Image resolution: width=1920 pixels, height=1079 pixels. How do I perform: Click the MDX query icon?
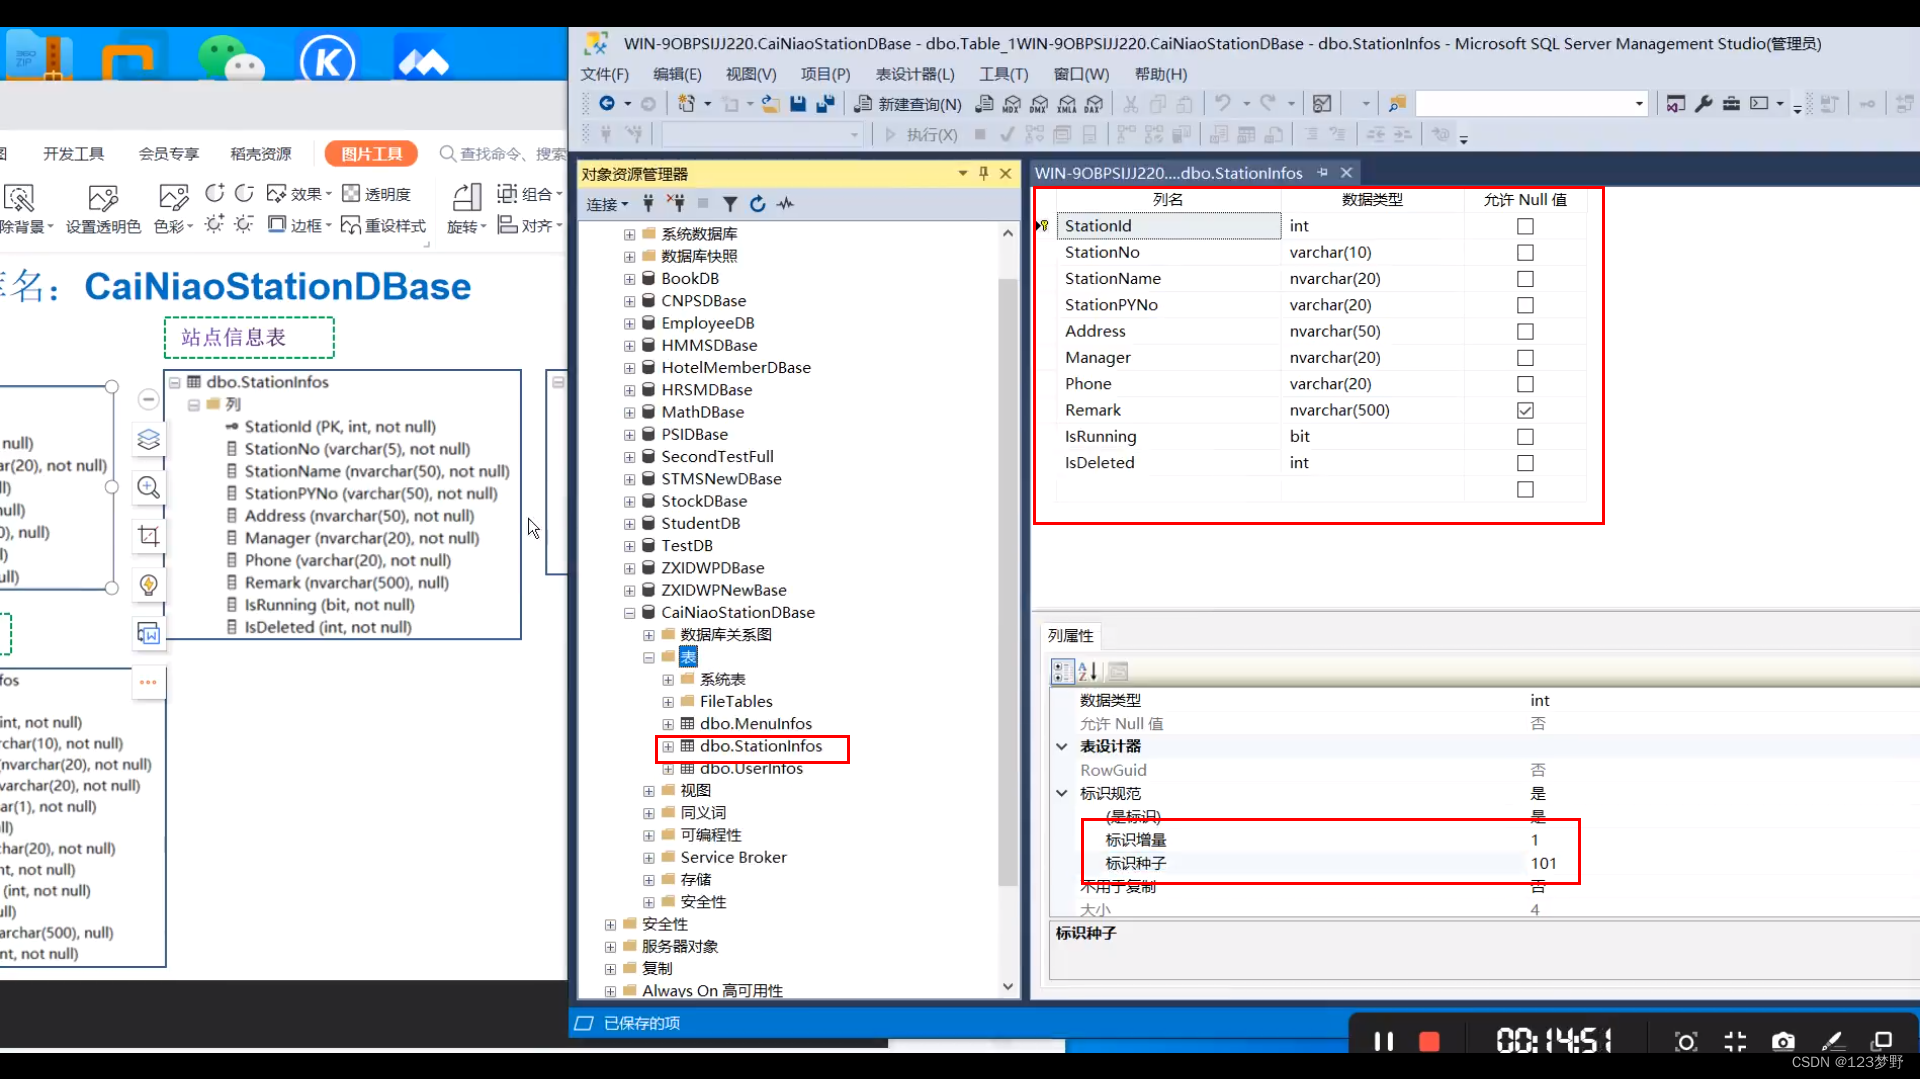(x=1012, y=104)
